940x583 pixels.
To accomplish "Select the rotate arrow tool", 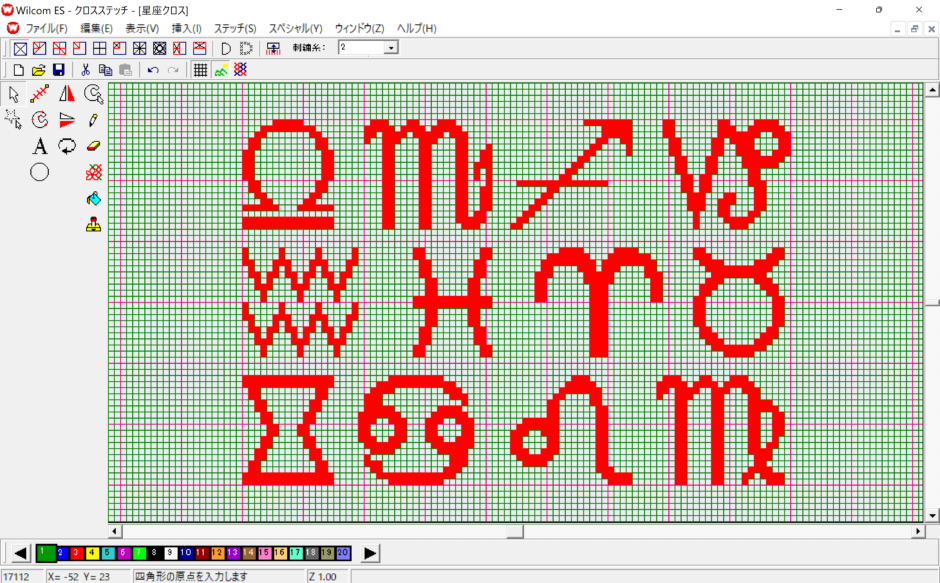I will click(67, 146).
